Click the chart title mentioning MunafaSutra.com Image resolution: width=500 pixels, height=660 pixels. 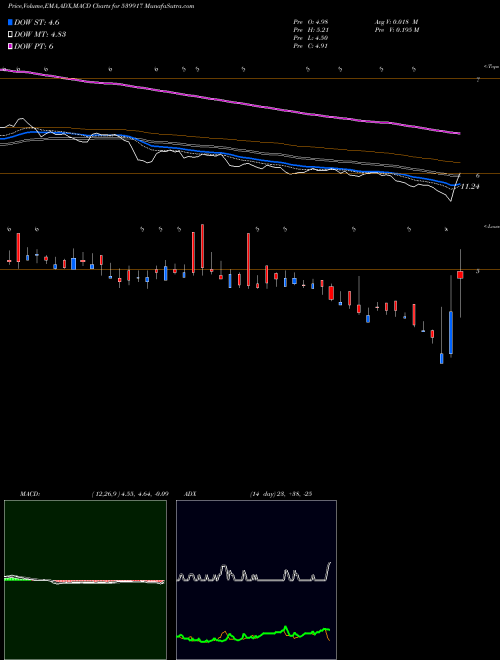(101, 6)
